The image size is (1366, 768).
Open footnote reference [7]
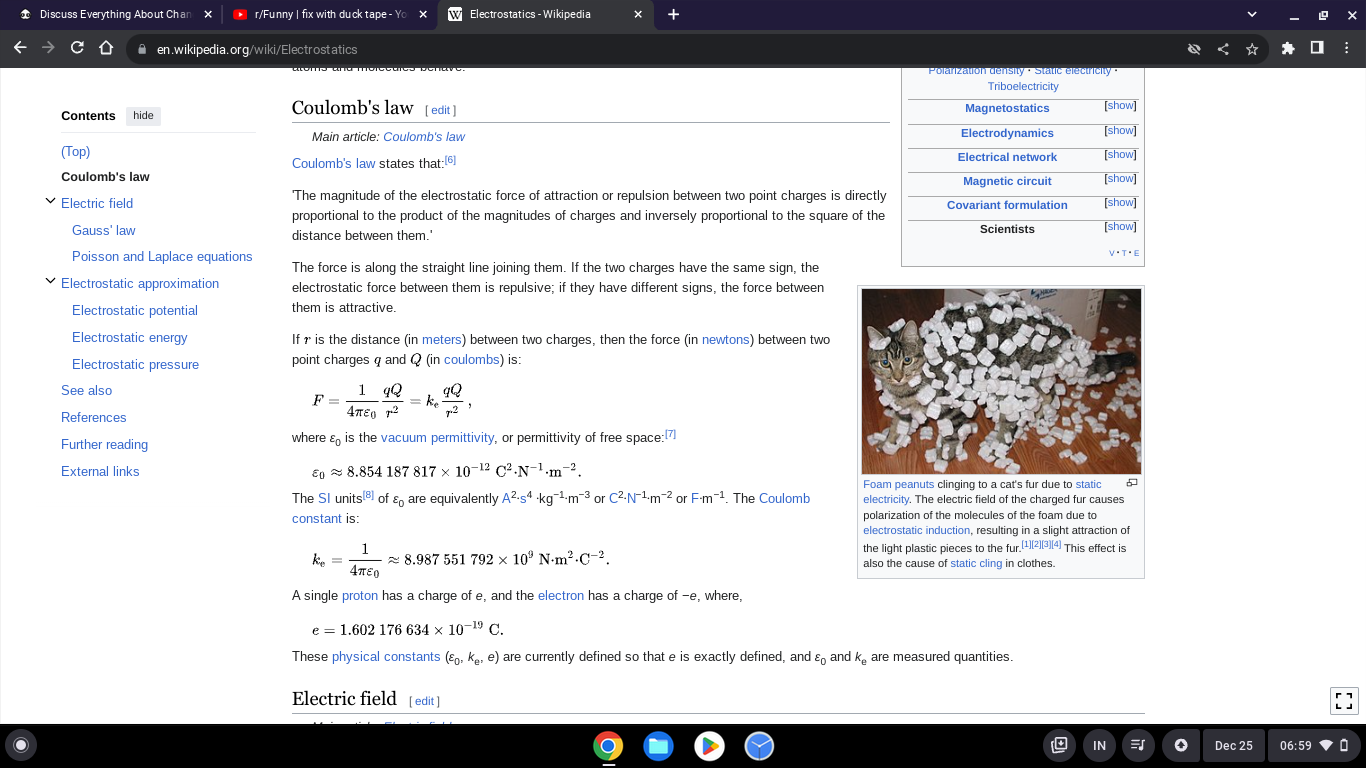[x=670, y=434]
